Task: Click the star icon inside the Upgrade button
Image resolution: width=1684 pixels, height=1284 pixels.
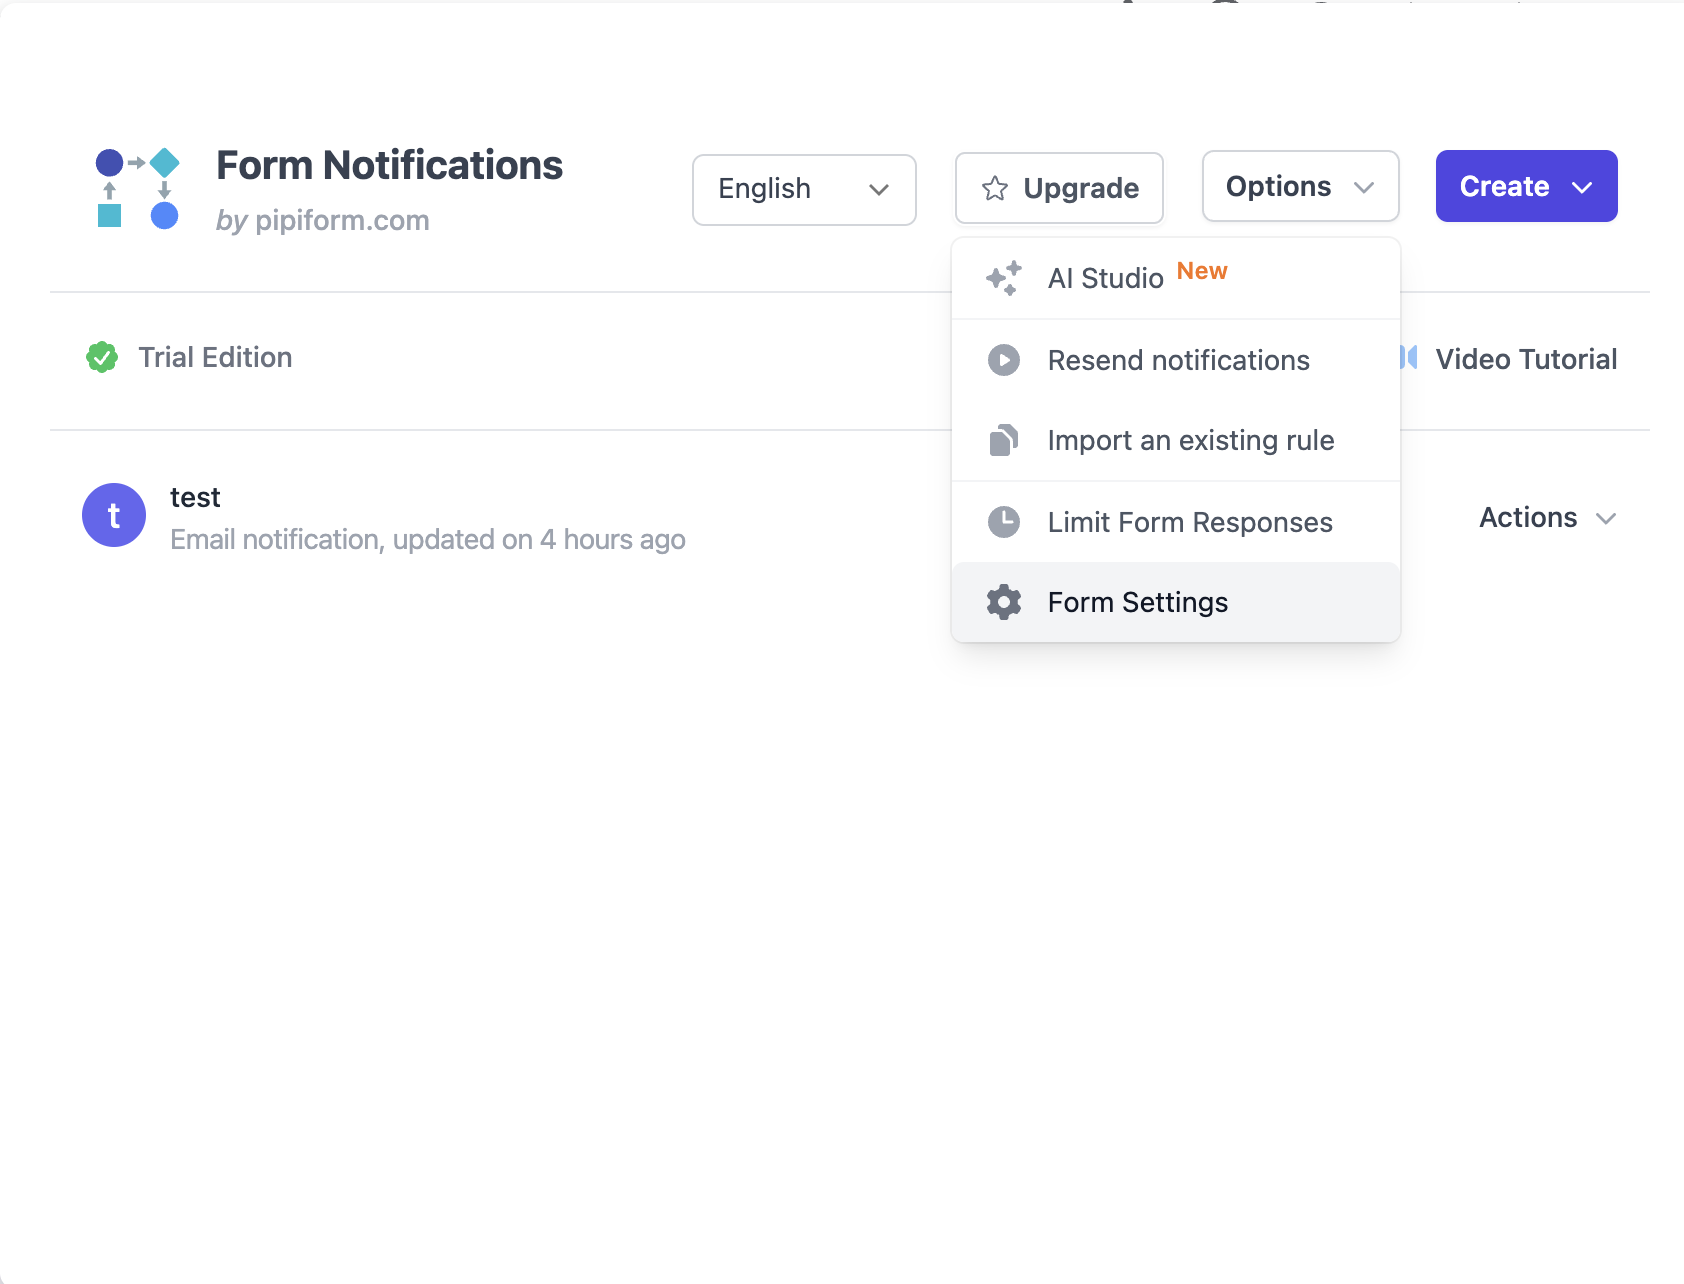Action: (995, 188)
